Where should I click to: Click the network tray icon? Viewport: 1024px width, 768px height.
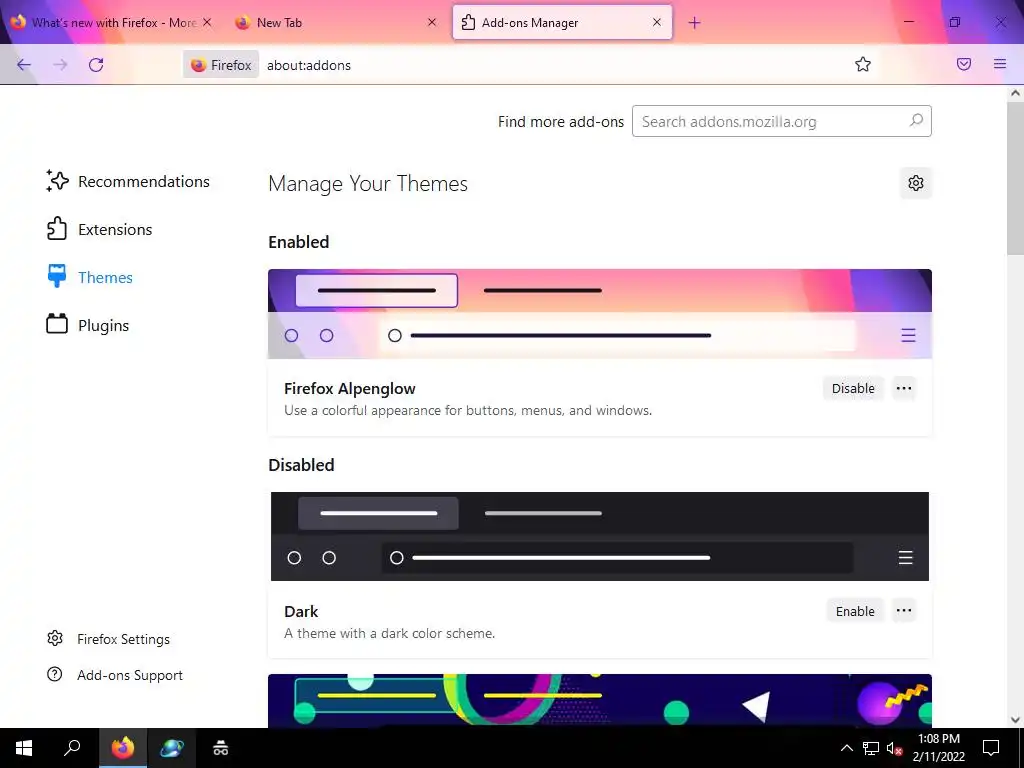coord(871,748)
